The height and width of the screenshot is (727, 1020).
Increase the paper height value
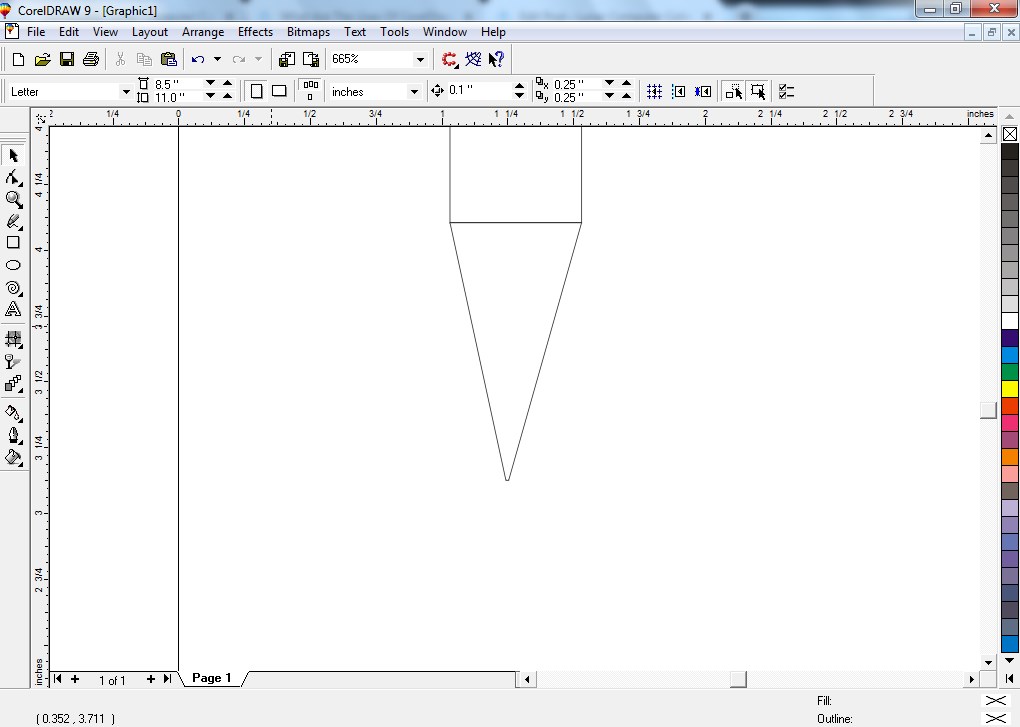(x=228, y=96)
